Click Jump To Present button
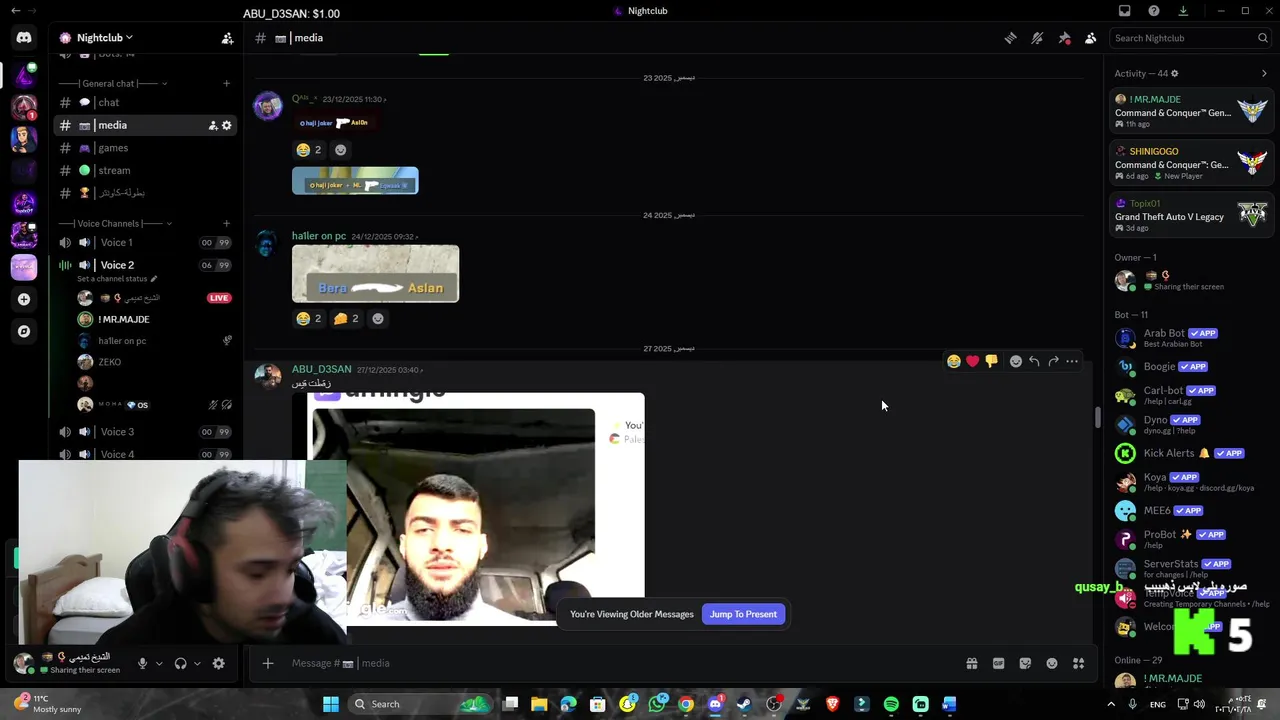The height and width of the screenshot is (720, 1280). (743, 614)
